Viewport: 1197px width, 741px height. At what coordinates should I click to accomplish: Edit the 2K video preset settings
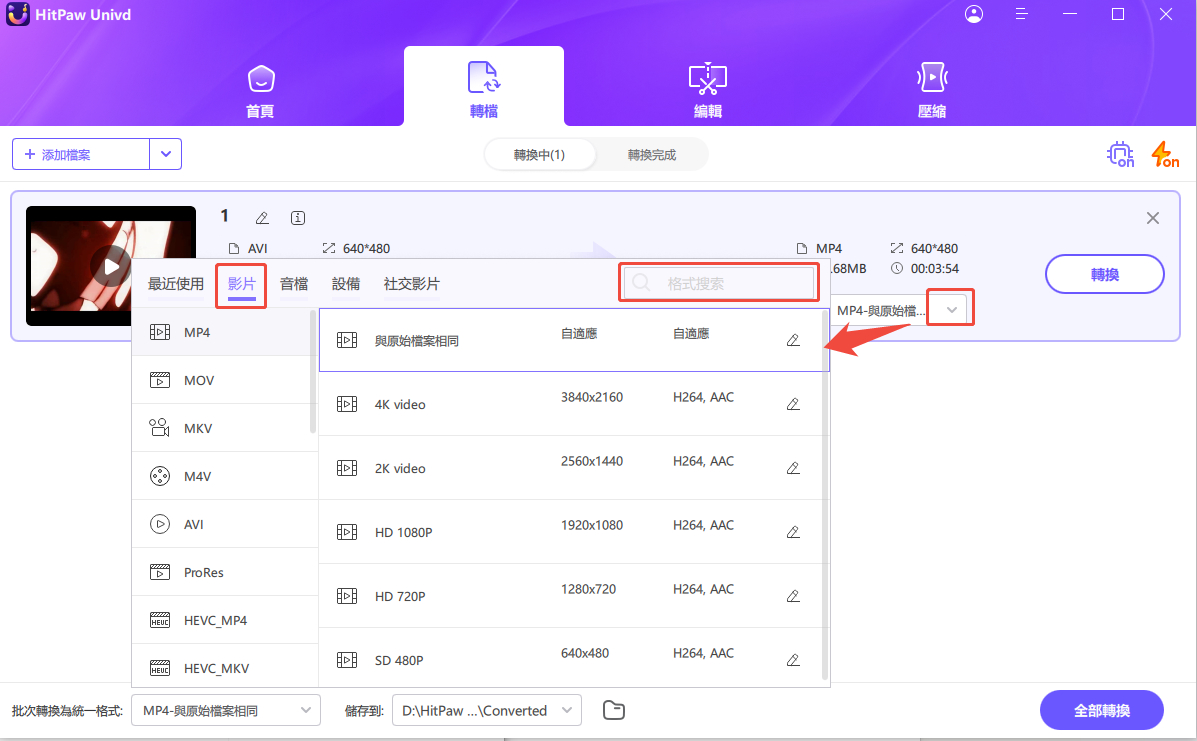(793, 468)
